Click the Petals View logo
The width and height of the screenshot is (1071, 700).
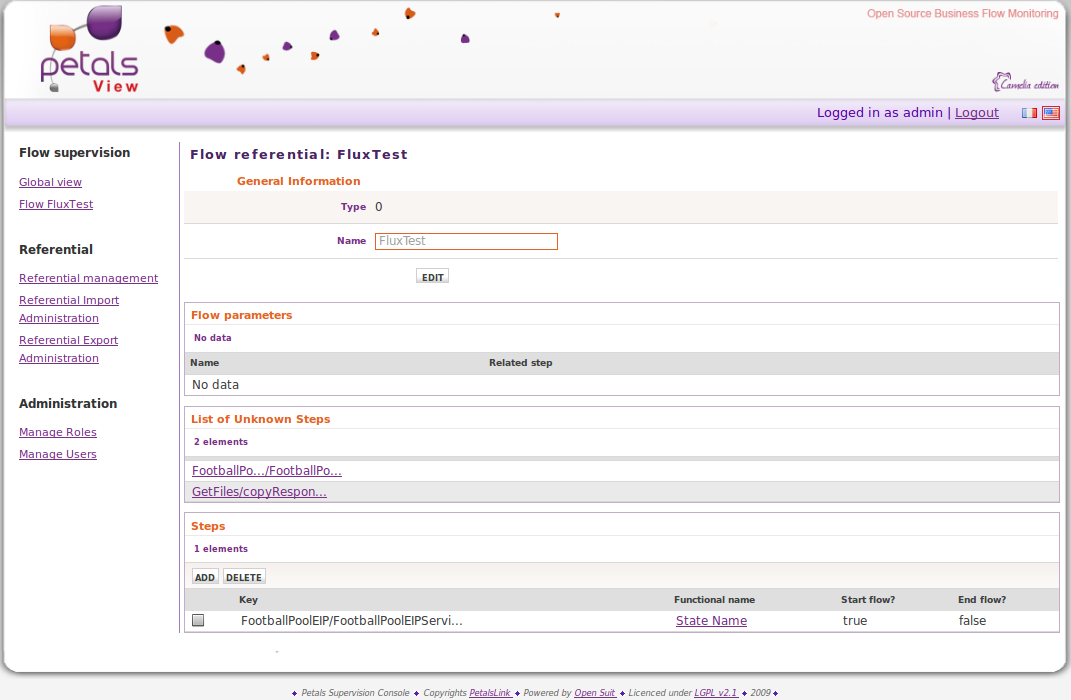point(89,52)
